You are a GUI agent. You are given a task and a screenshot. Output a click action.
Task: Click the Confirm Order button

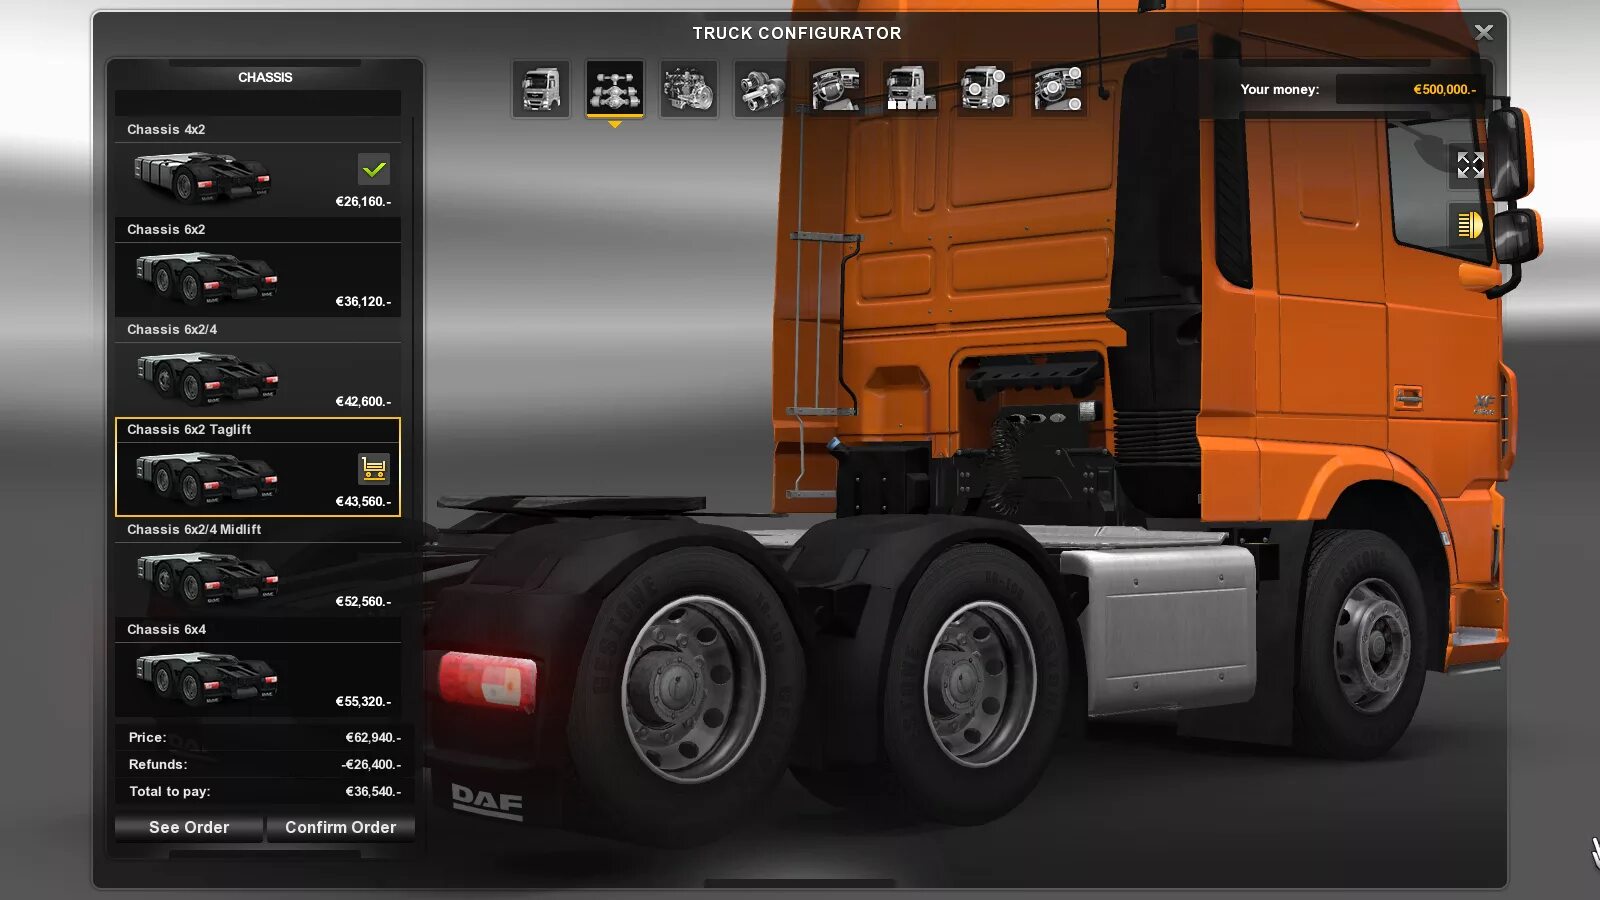pyautogui.click(x=340, y=827)
